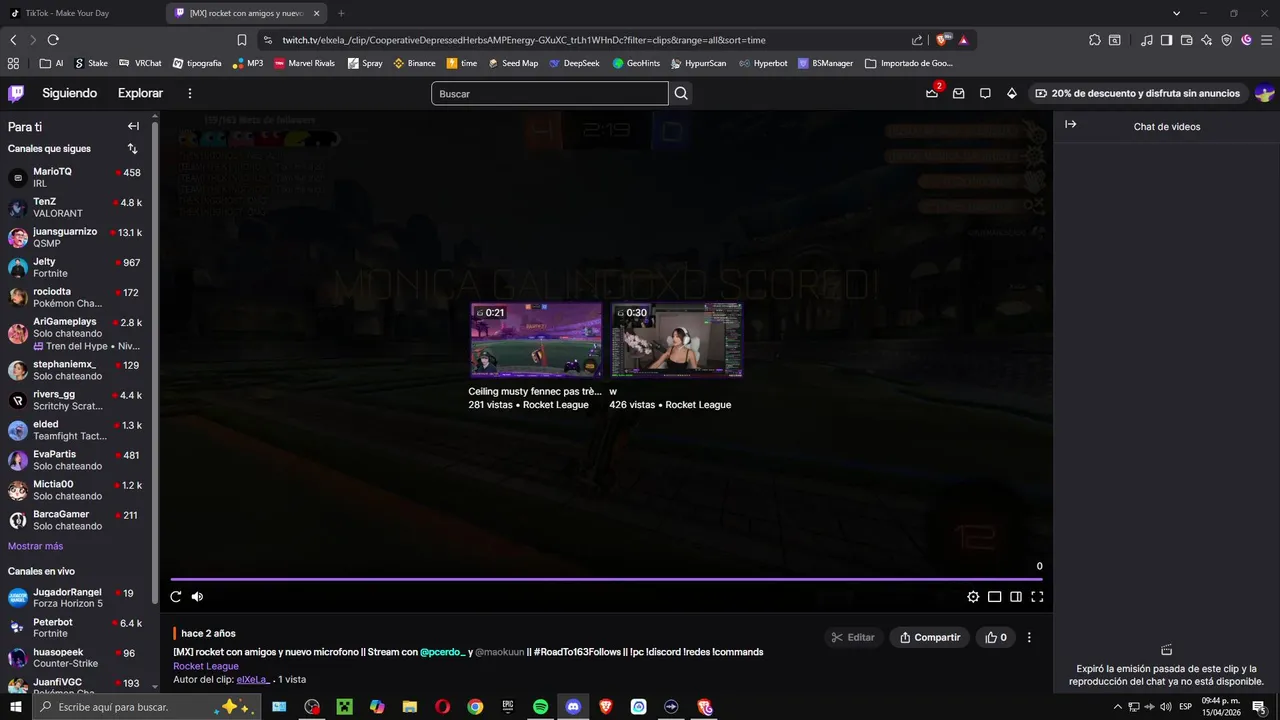Open more options dots beside like button
This screenshot has width=1280, height=720.
coord(1029,637)
